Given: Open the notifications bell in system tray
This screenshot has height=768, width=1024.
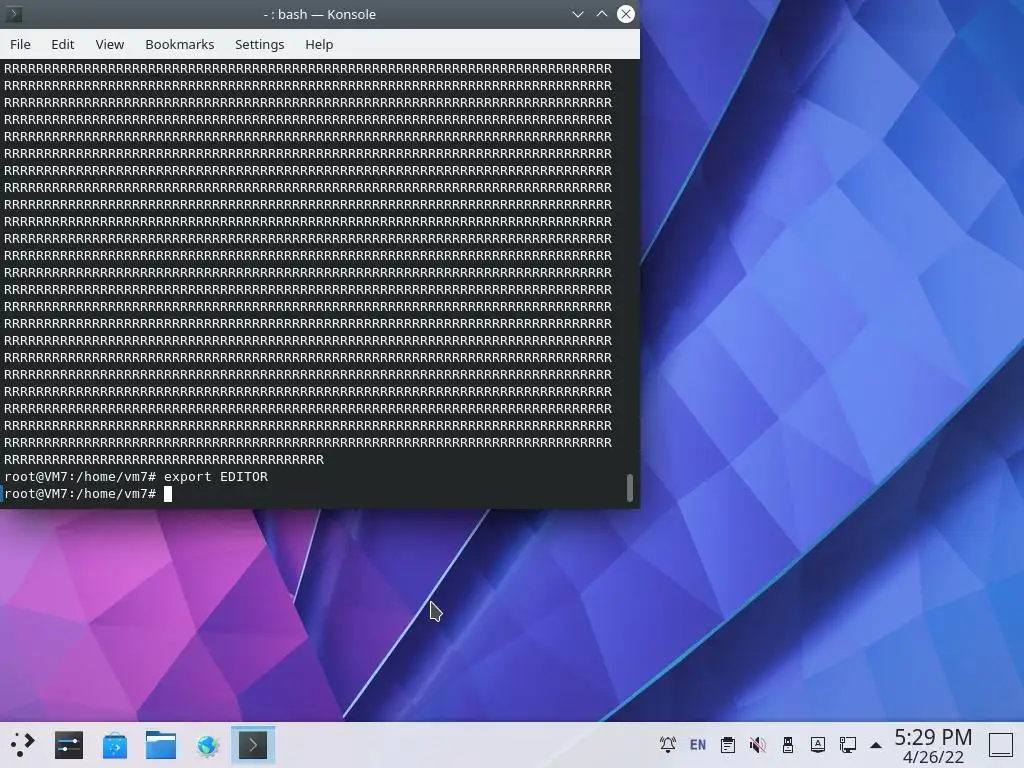Looking at the screenshot, I should pos(667,744).
